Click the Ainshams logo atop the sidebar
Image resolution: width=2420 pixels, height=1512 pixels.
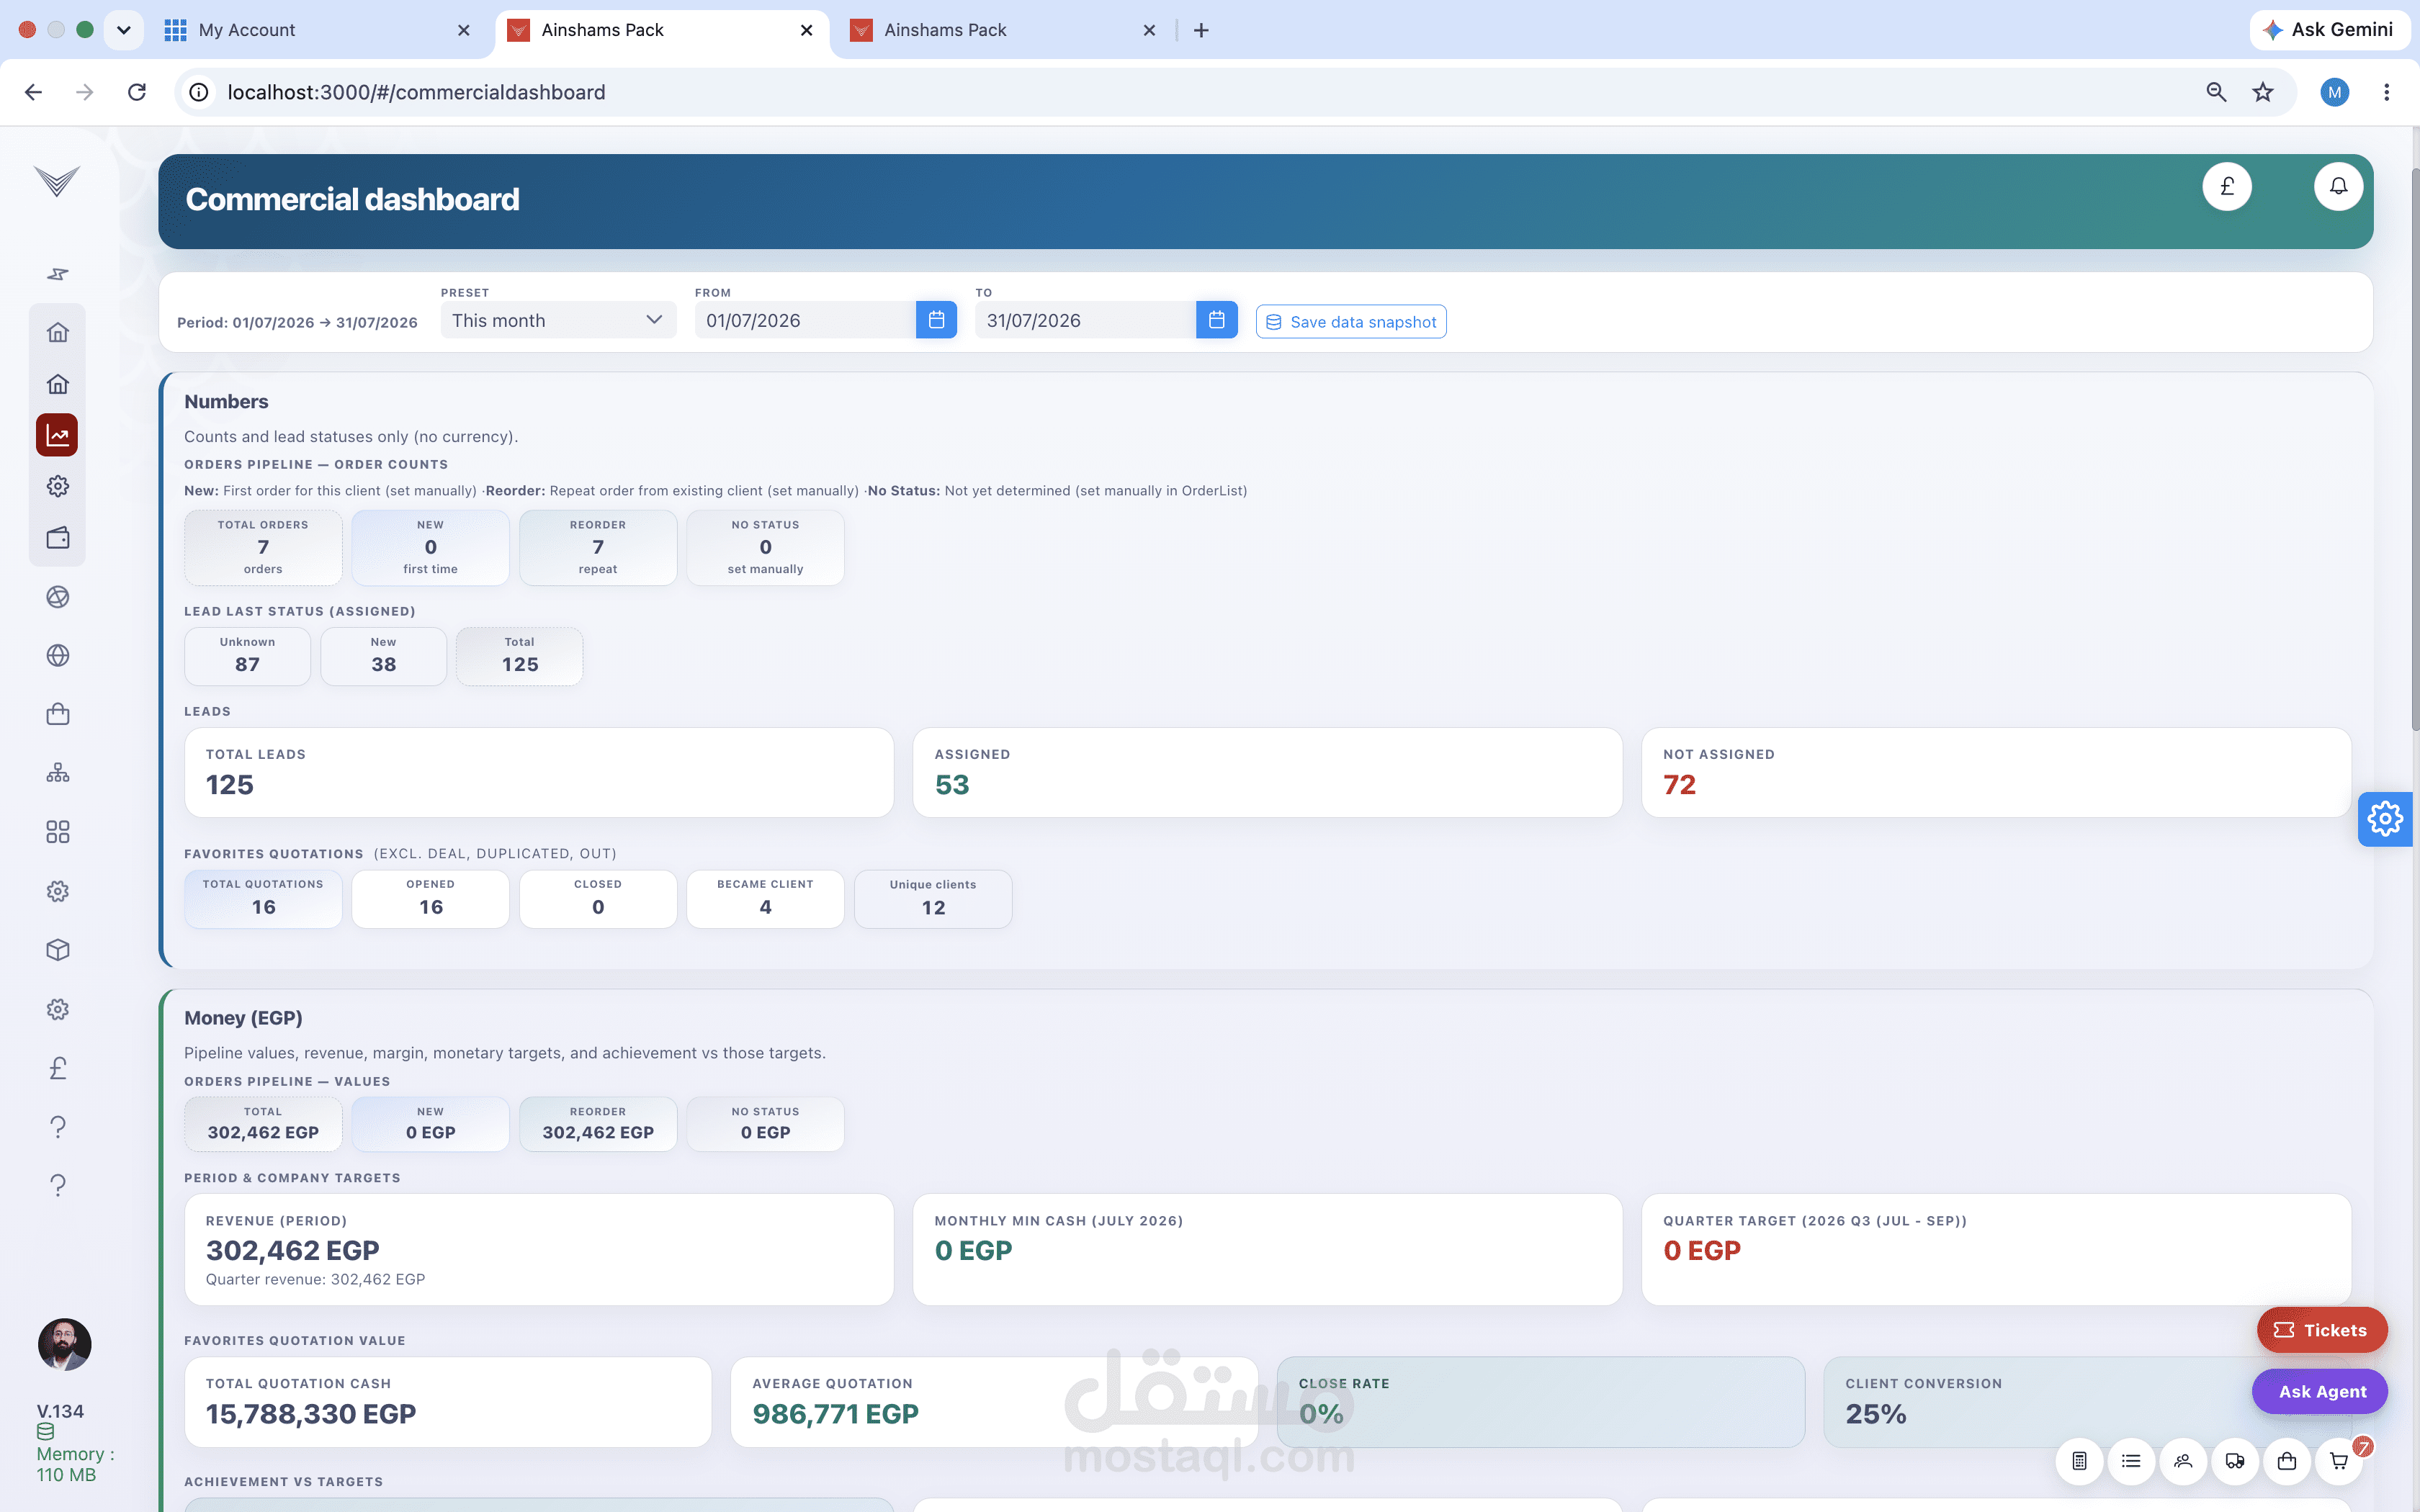pyautogui.click(x=57, y=181)
